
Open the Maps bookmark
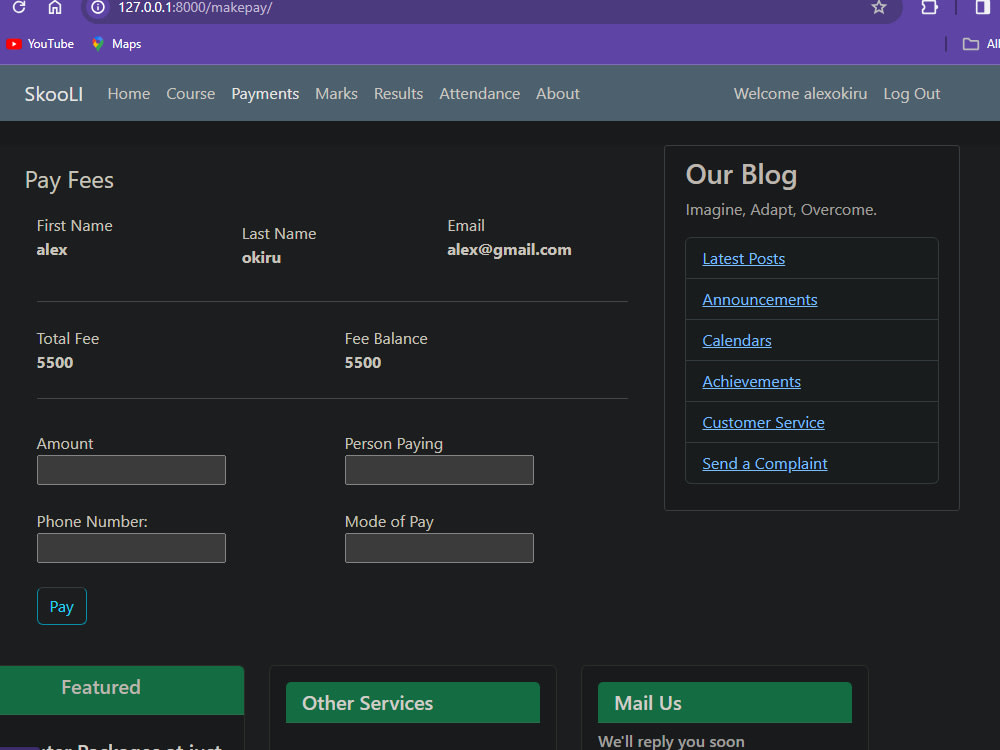(x=117, y=44)
